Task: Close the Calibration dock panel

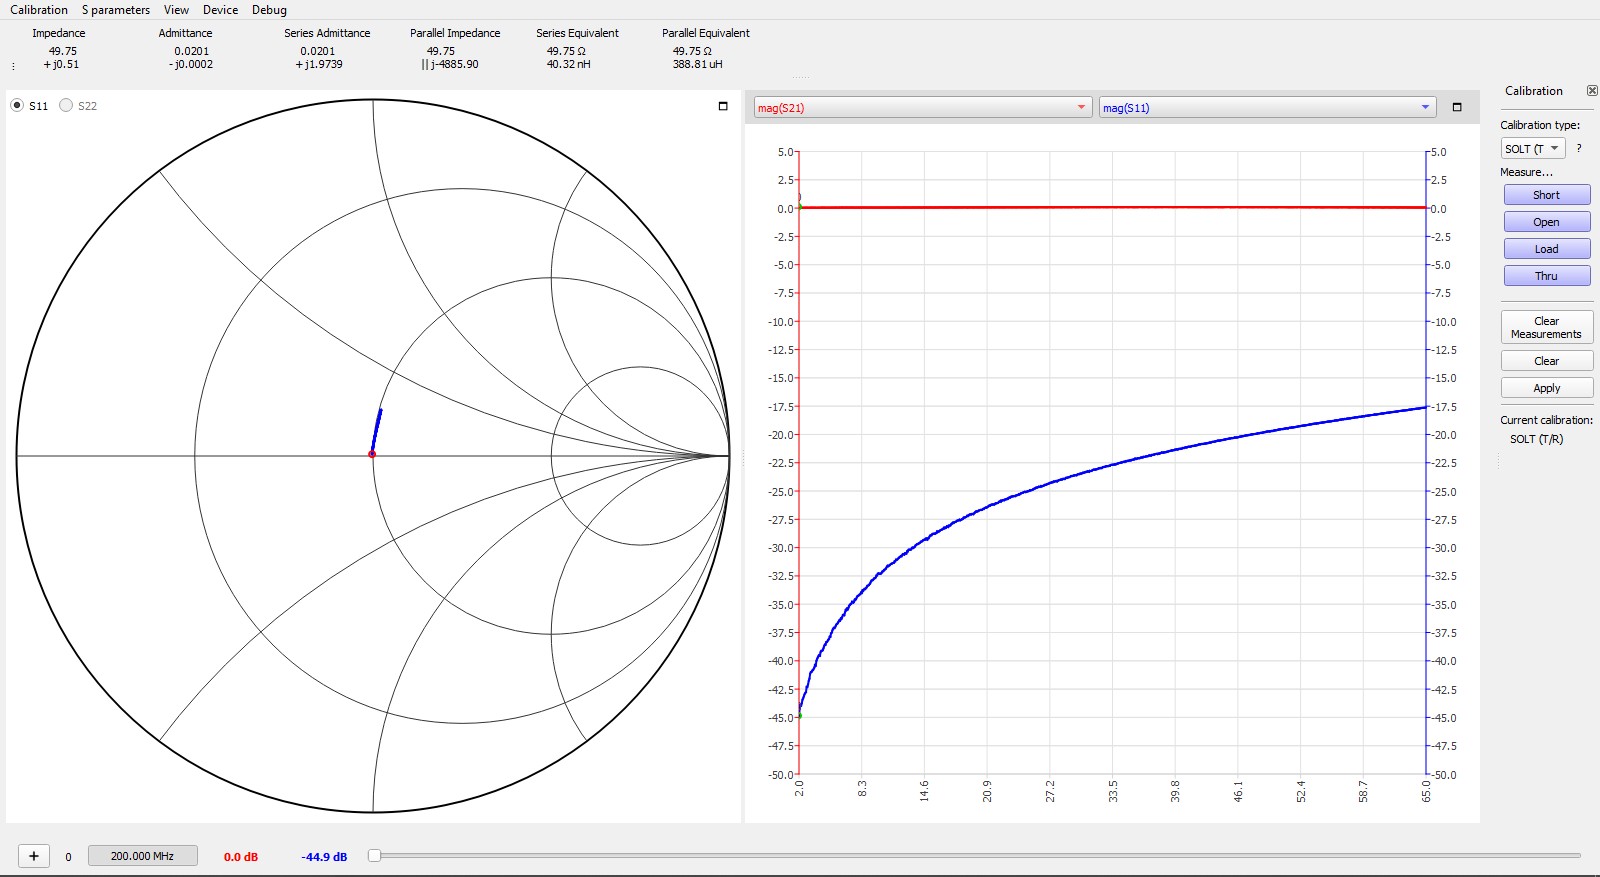Action: click(x=1592, y=91)
